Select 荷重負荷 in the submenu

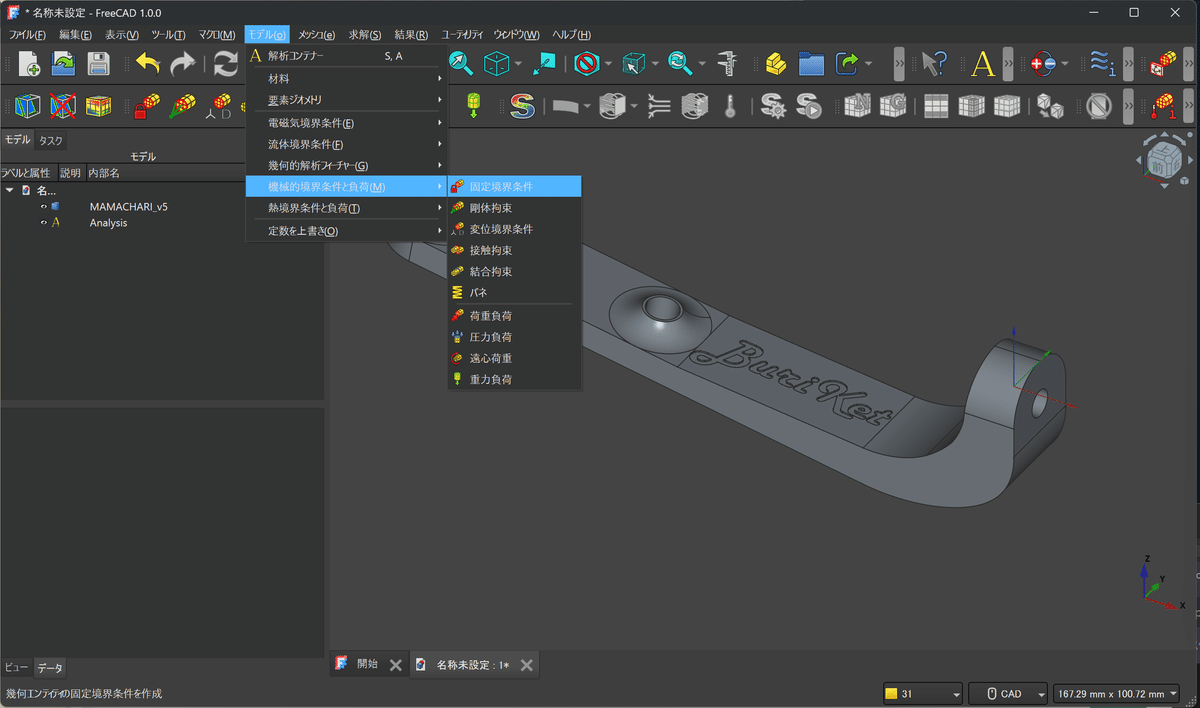(x=514, y=316)
